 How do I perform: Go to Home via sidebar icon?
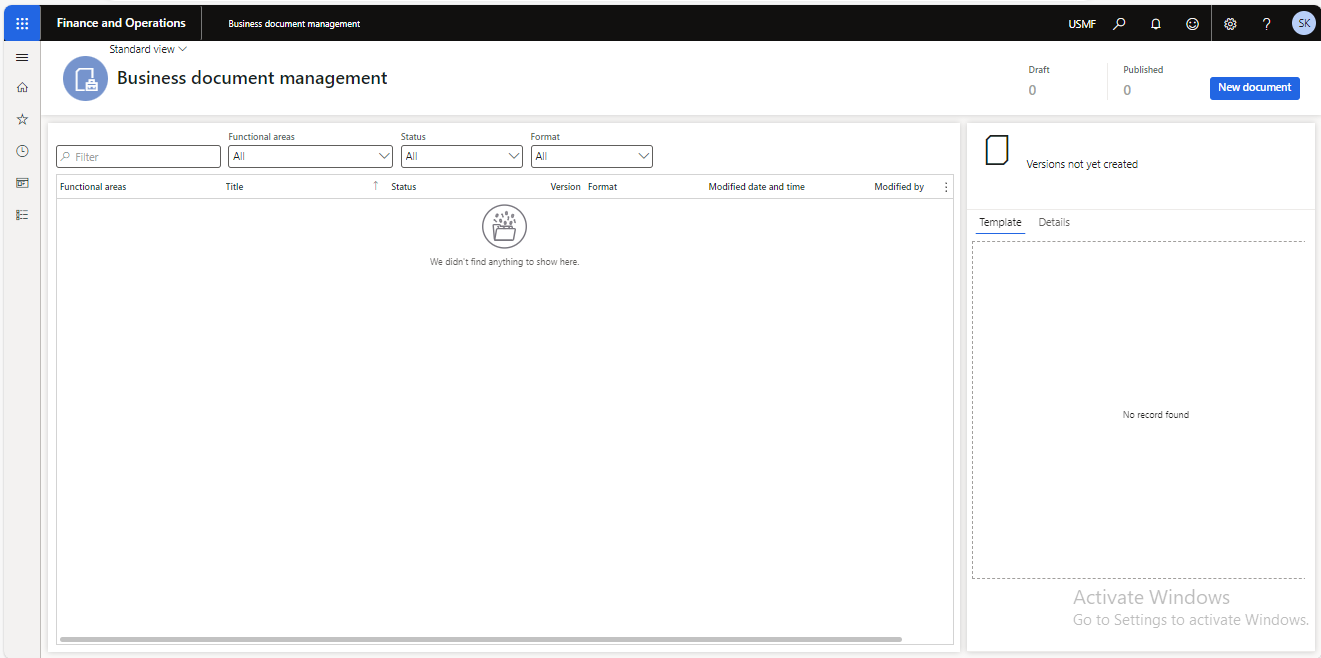(22, 88)
